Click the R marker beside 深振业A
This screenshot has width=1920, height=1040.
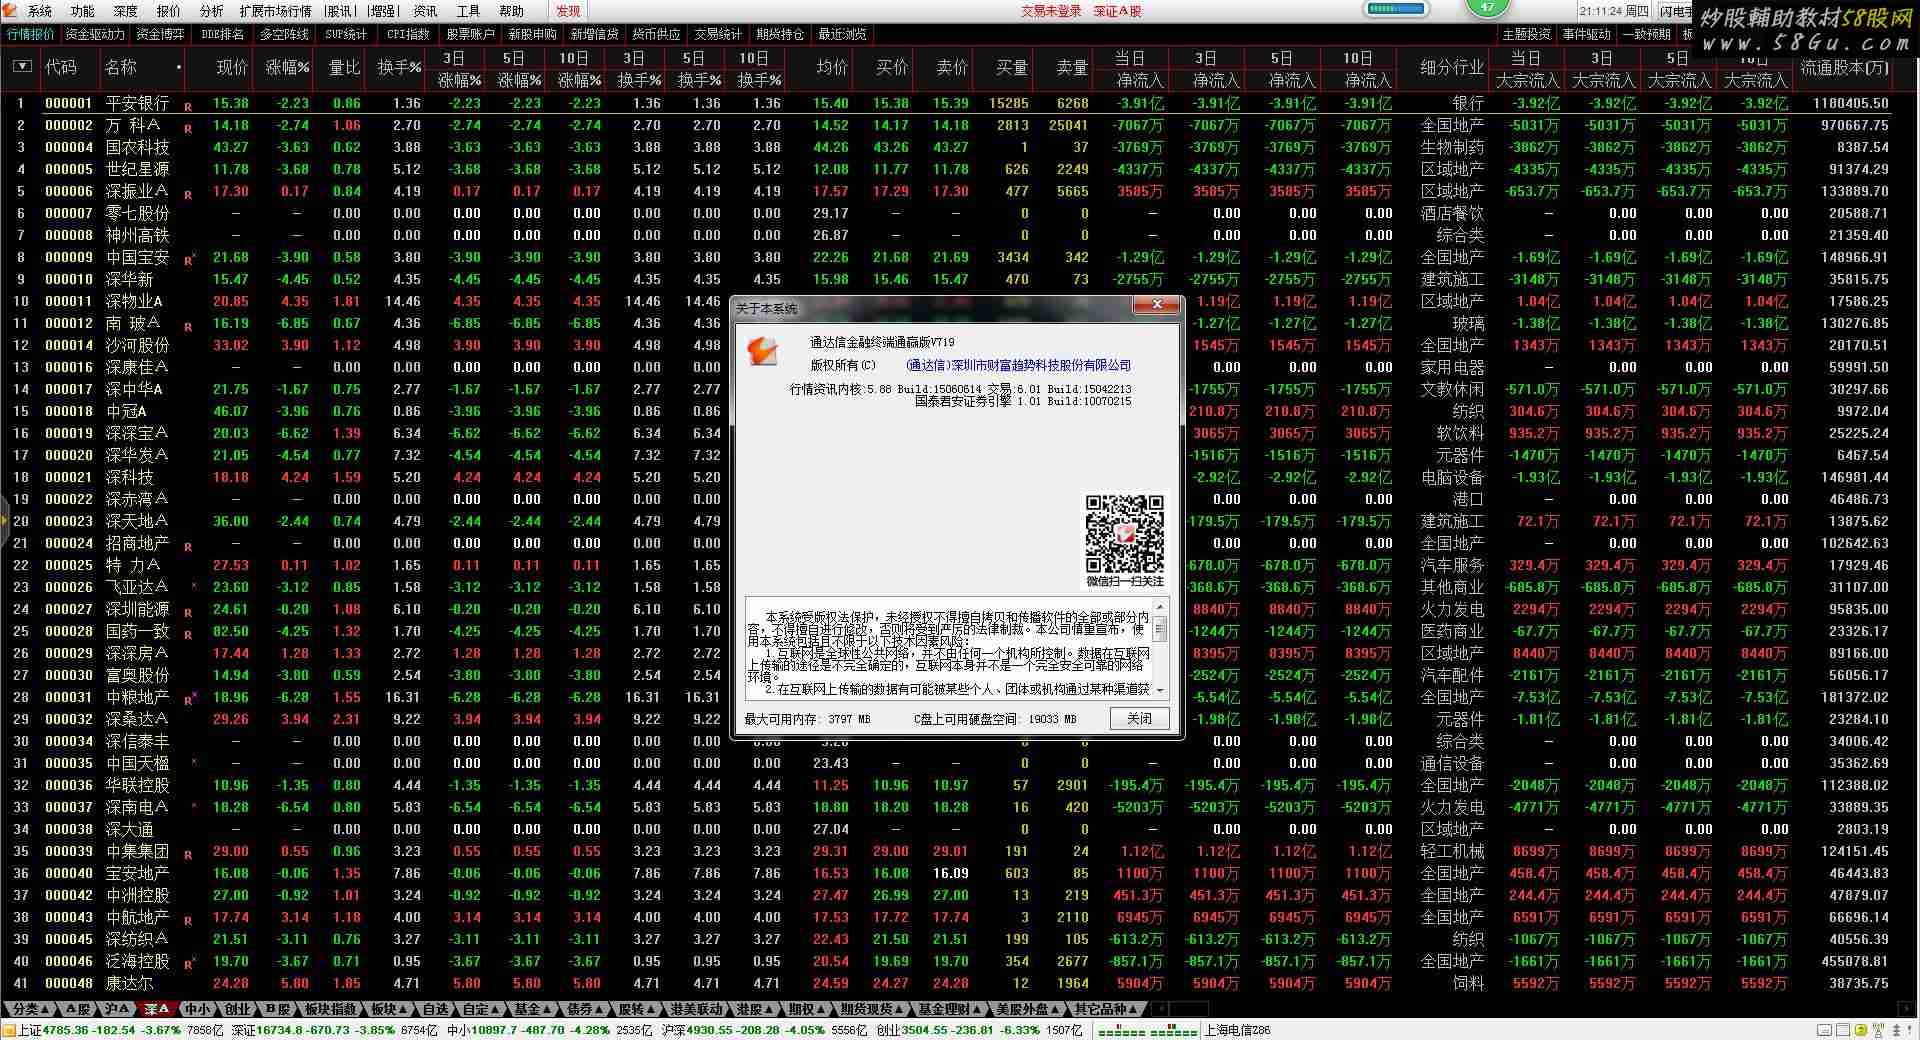point(187,194)
